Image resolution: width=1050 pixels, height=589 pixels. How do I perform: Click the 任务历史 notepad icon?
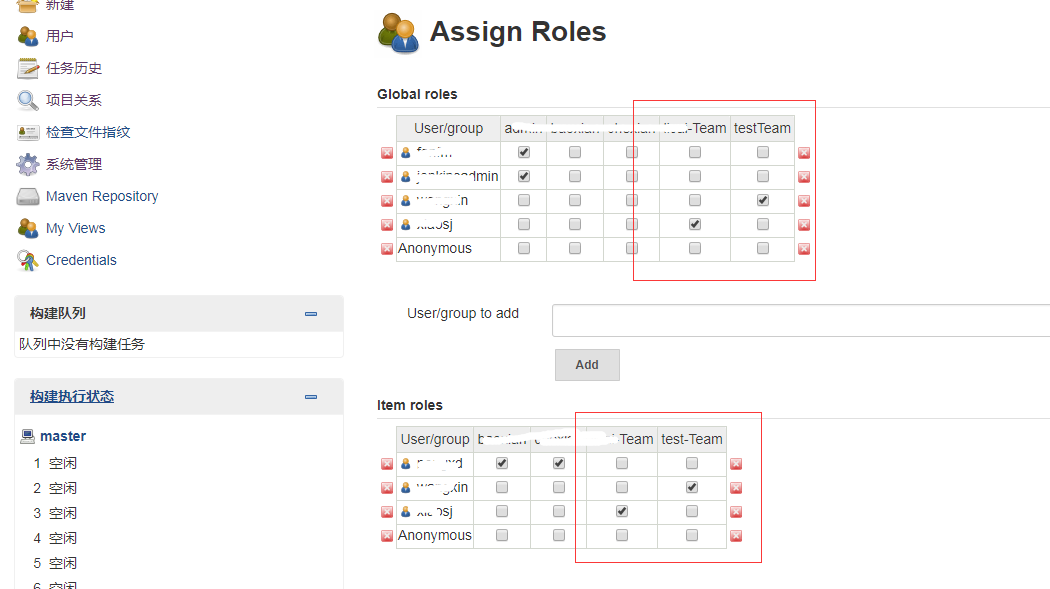(27, 68)
